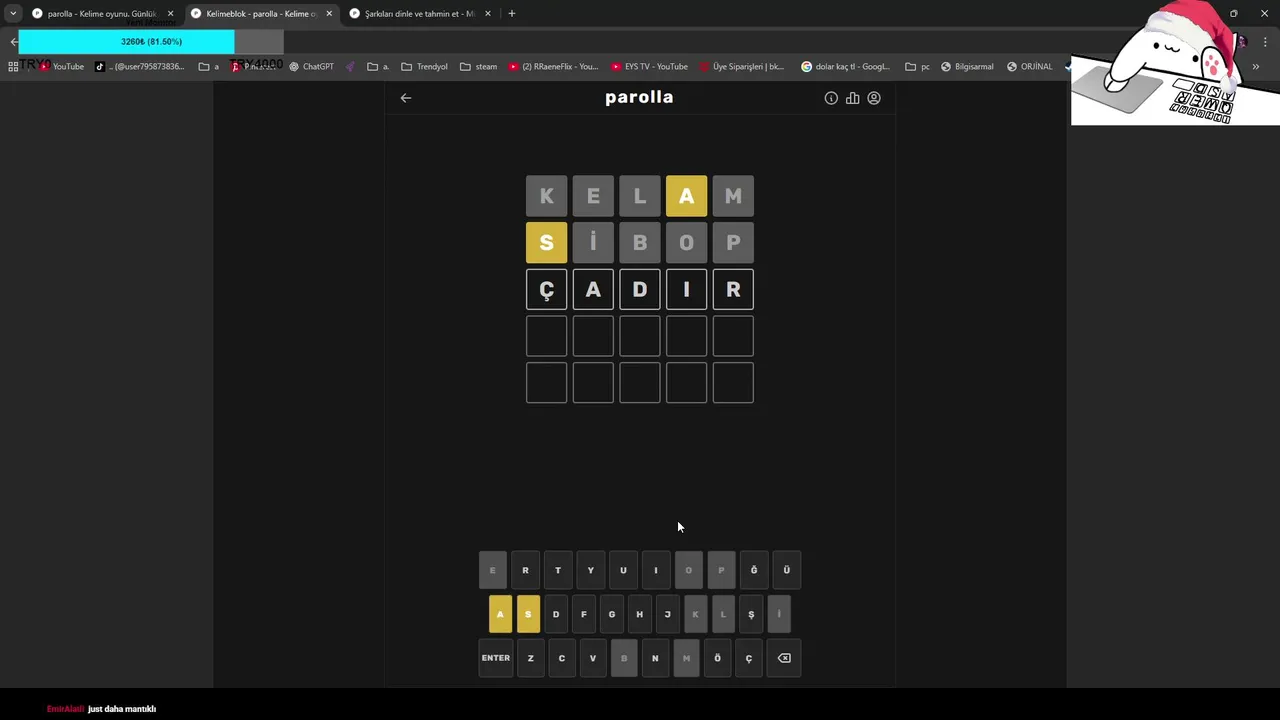Image resolution: width=1280 pixels, height=720 pixels.
Task: Select the Kelimeblok - parolla tab
Action: point(262,14)
